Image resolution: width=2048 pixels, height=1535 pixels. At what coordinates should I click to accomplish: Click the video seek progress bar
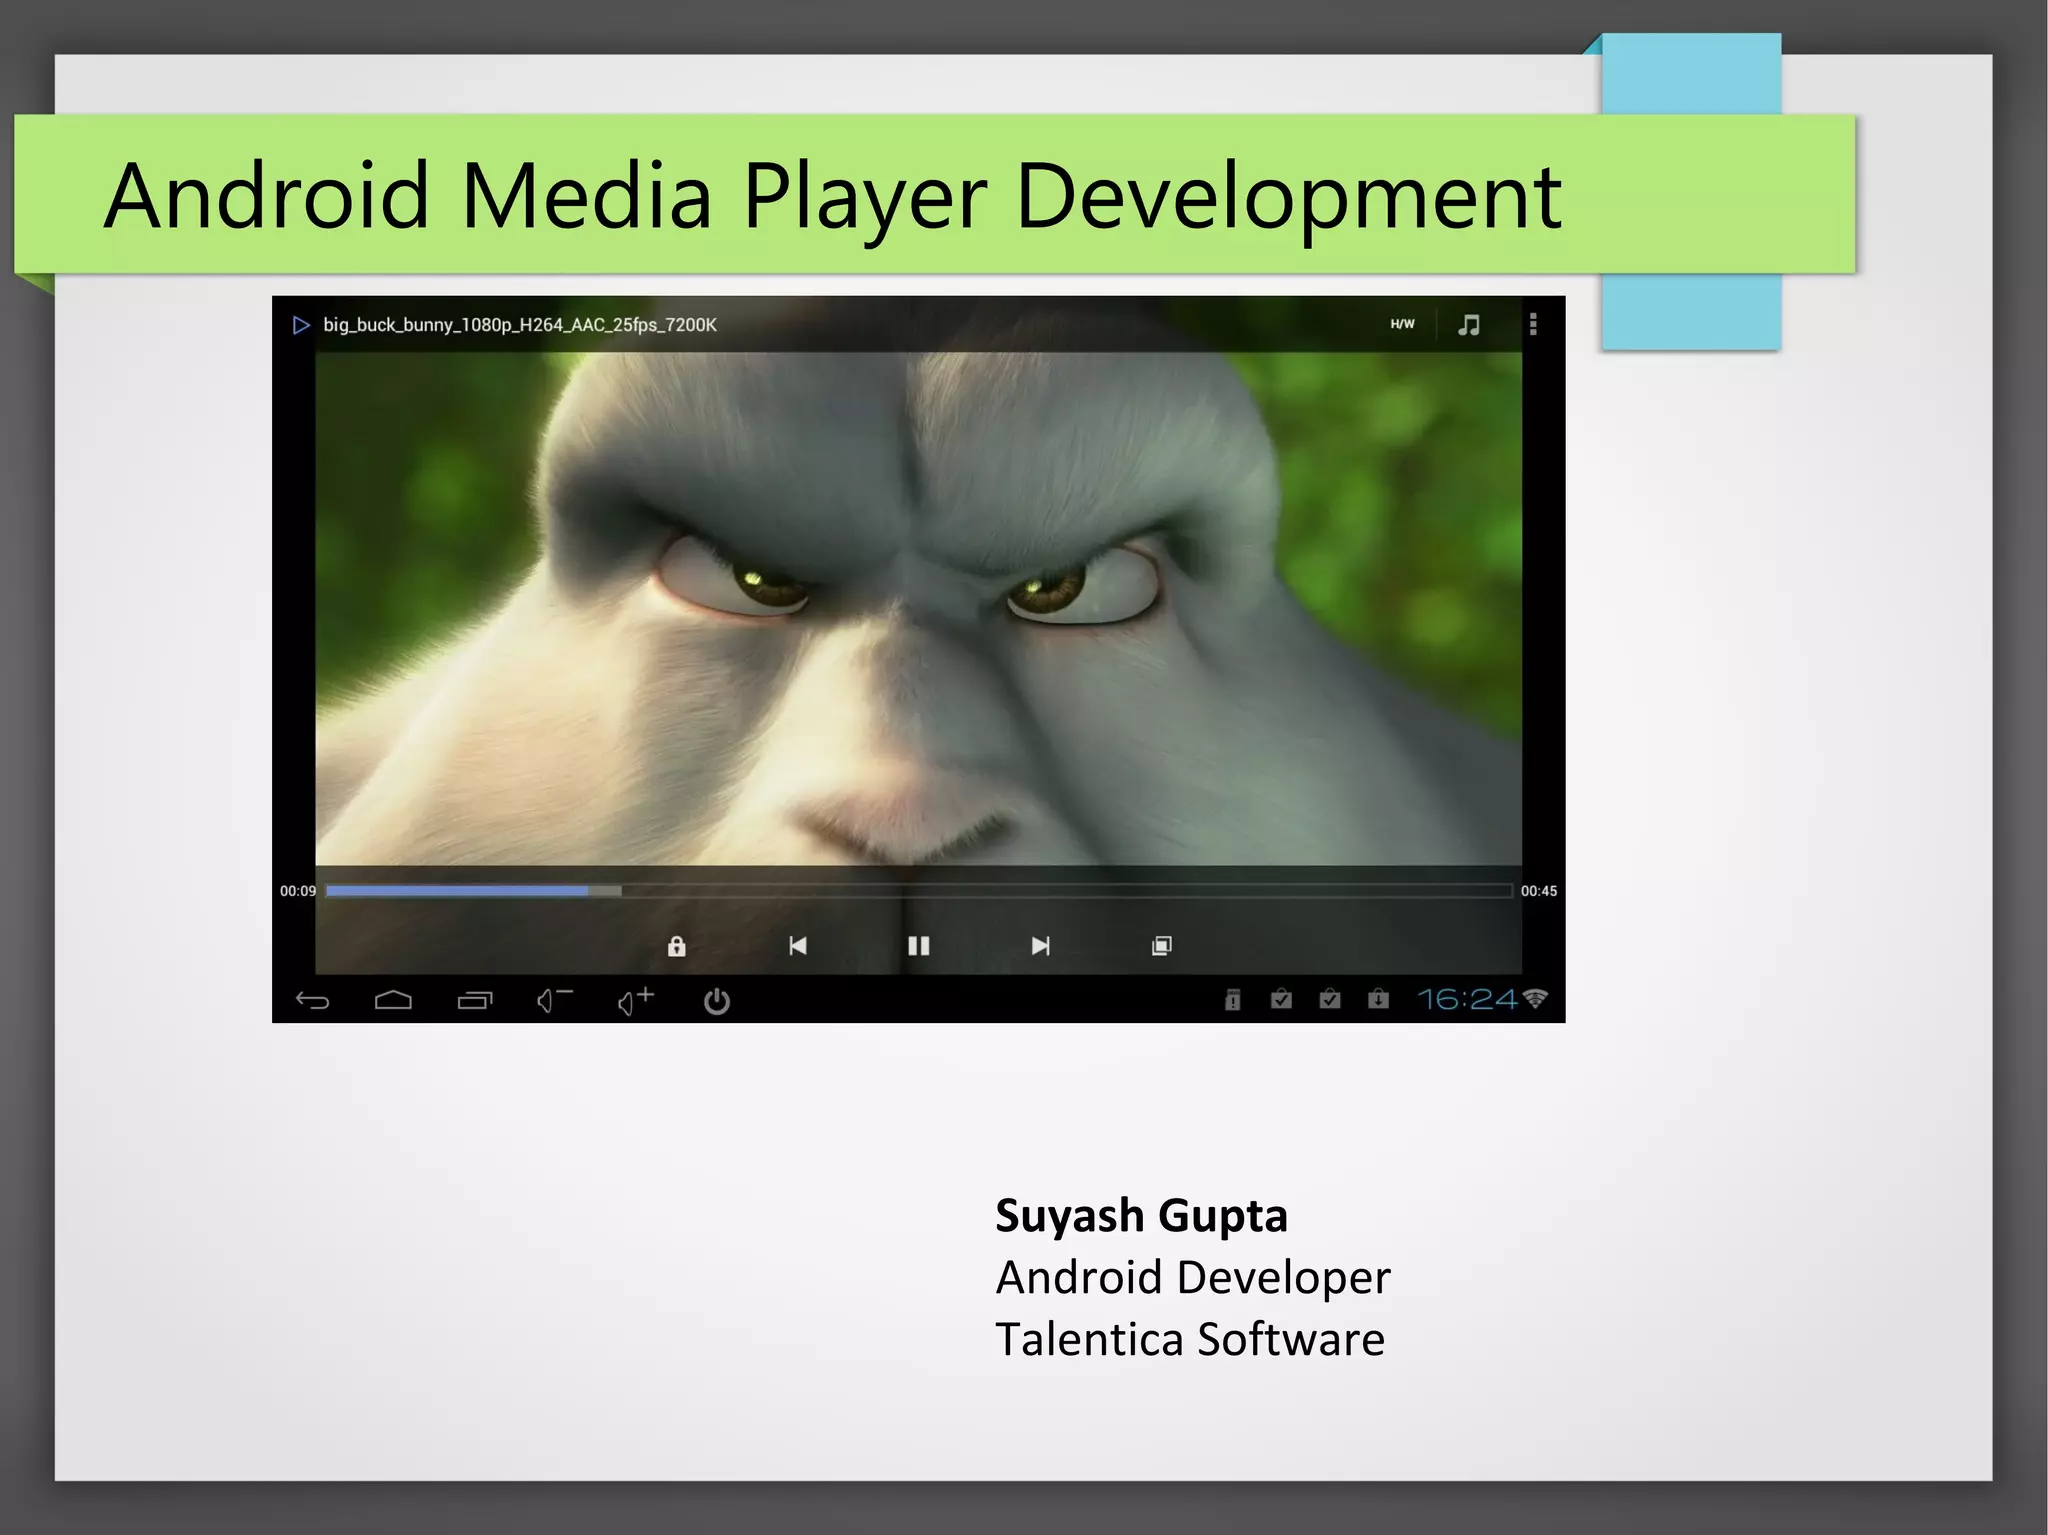click(x=918, y=890)
